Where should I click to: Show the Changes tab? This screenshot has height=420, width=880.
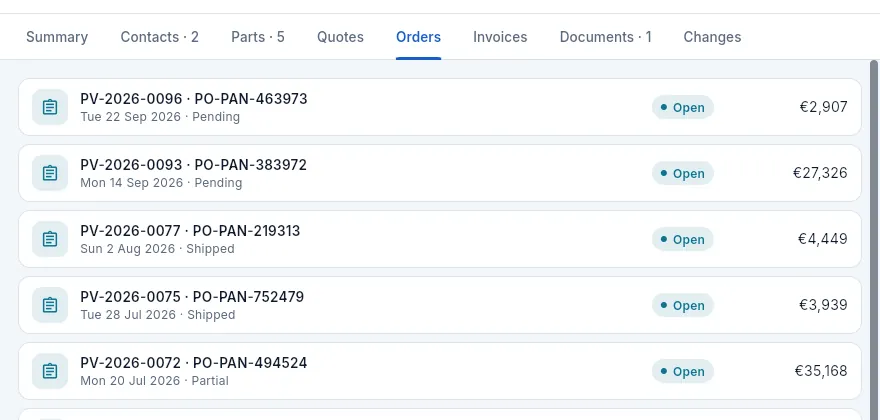tap(712, 37)
